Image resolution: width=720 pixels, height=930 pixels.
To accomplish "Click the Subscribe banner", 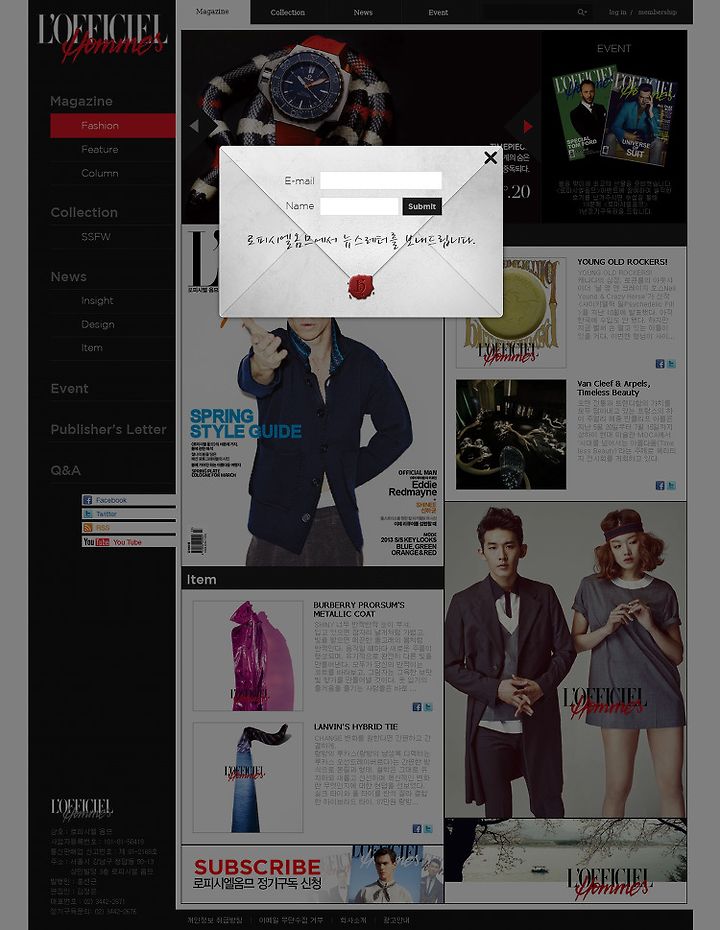I will (313, 874).
